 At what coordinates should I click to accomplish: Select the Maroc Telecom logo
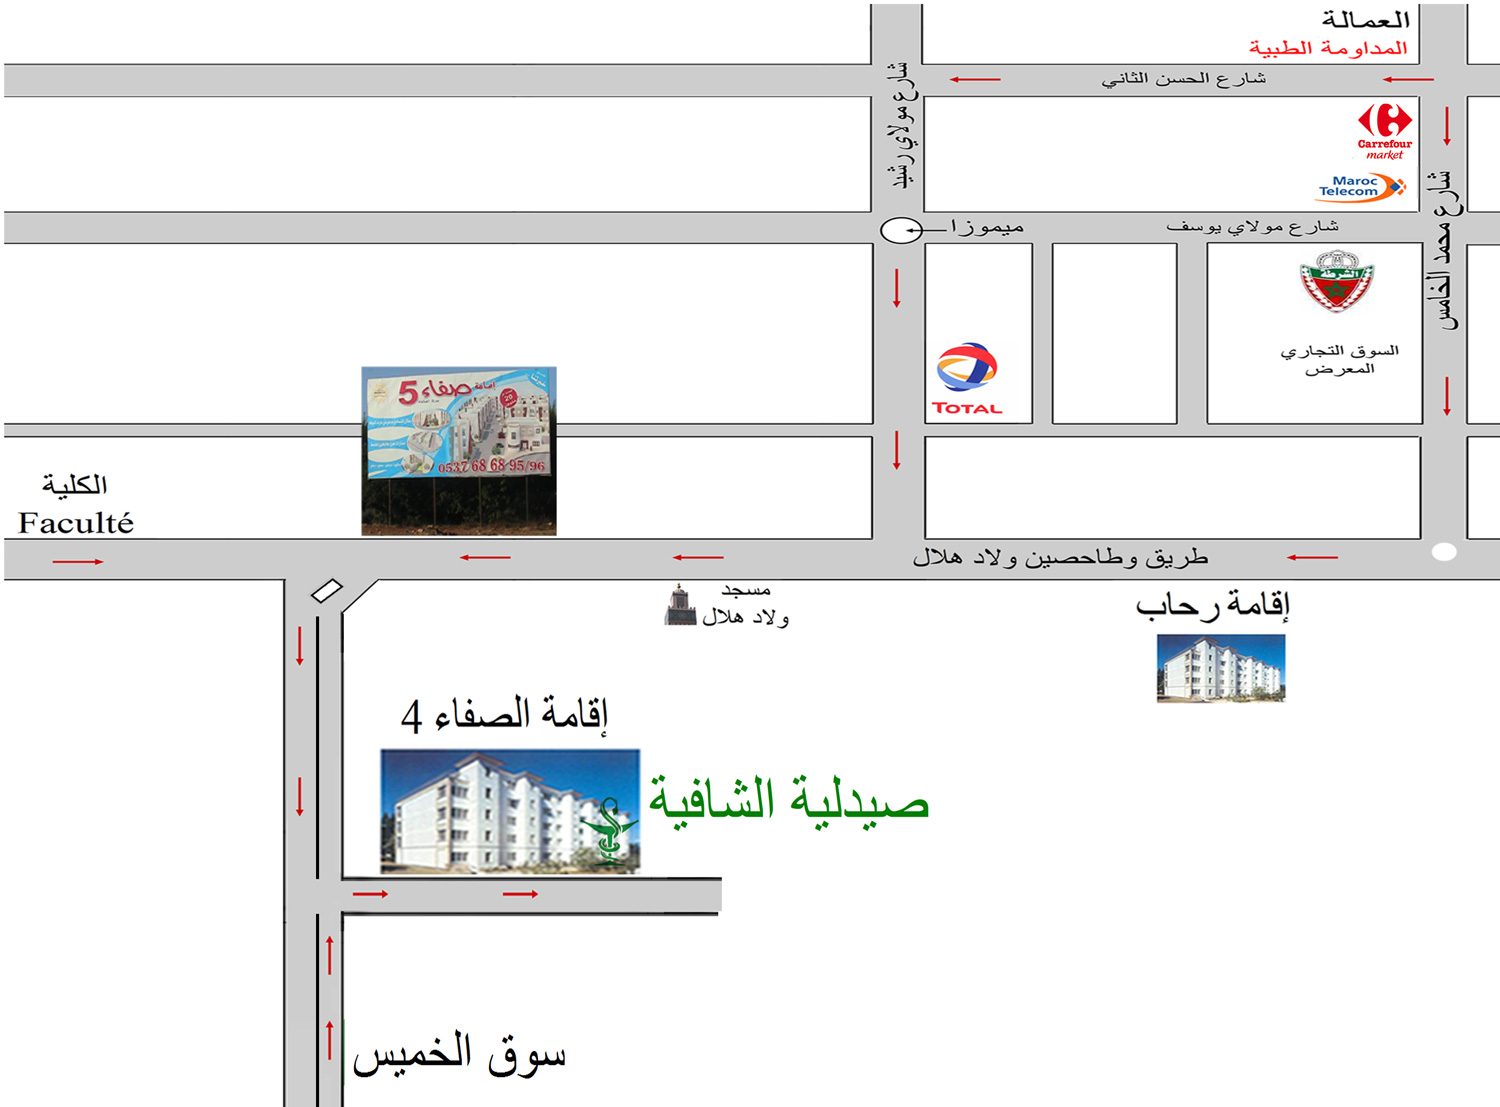tap(1359, 188)
